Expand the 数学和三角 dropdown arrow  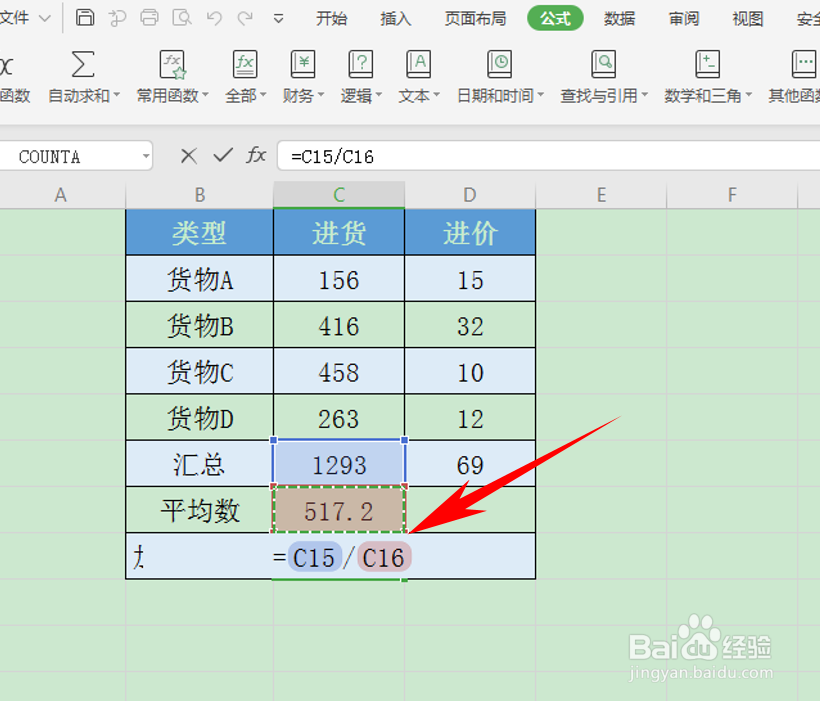(x=748, y=95)
